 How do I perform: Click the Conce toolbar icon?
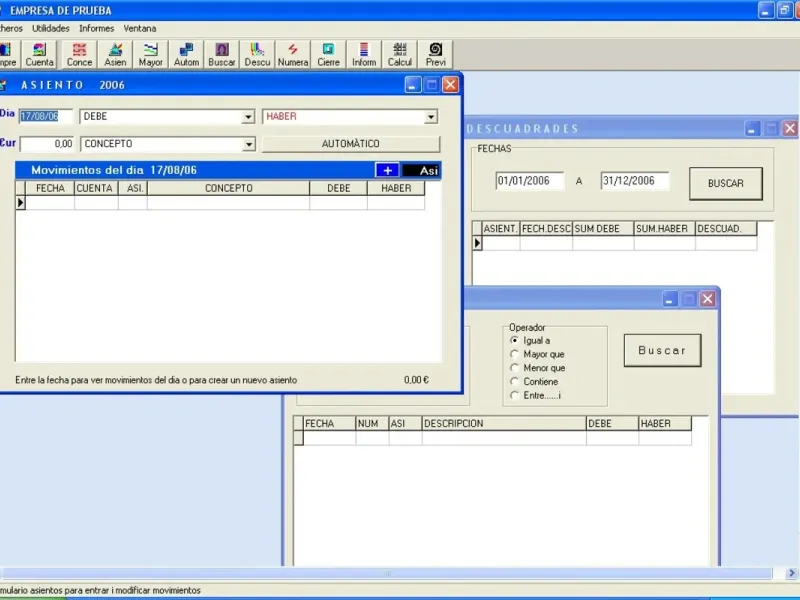(x=79, y=54)
